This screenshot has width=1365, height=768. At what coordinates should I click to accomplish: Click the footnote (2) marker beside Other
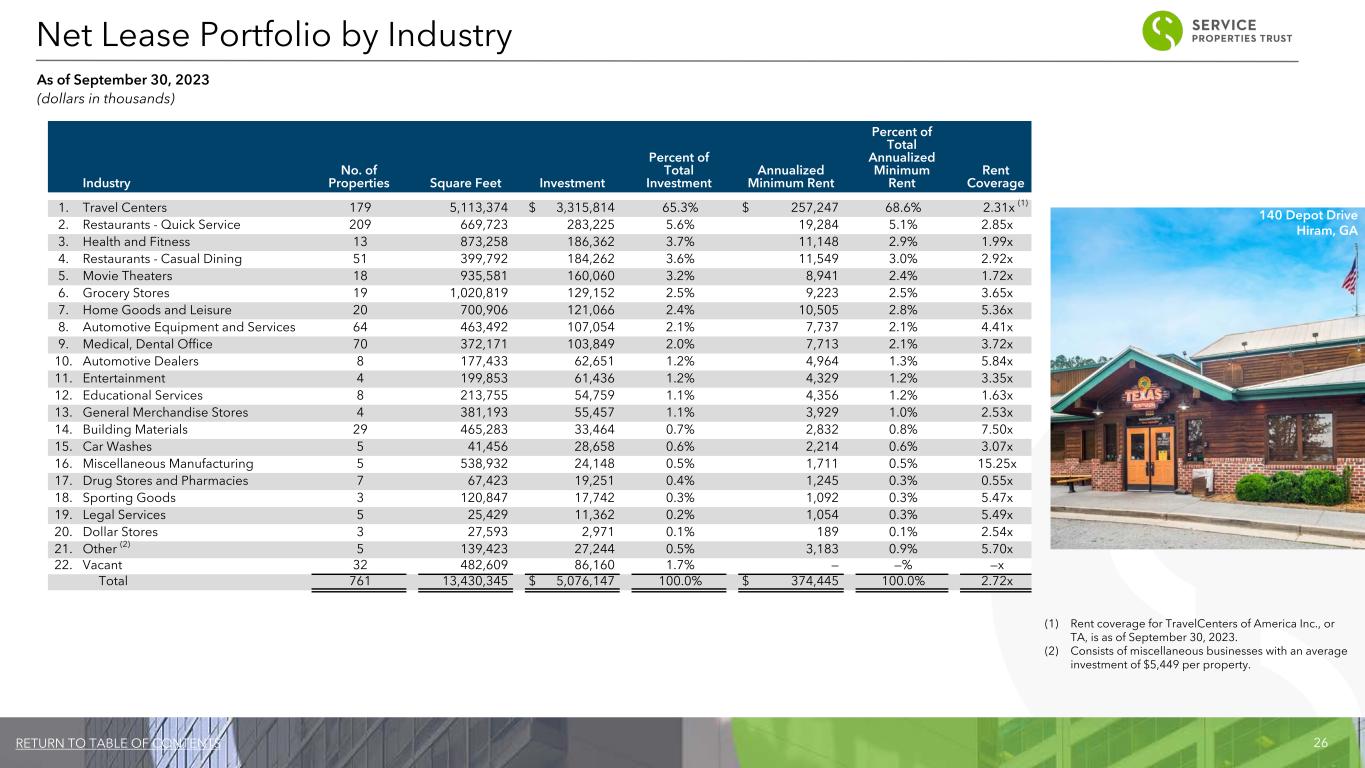point(125,546)
